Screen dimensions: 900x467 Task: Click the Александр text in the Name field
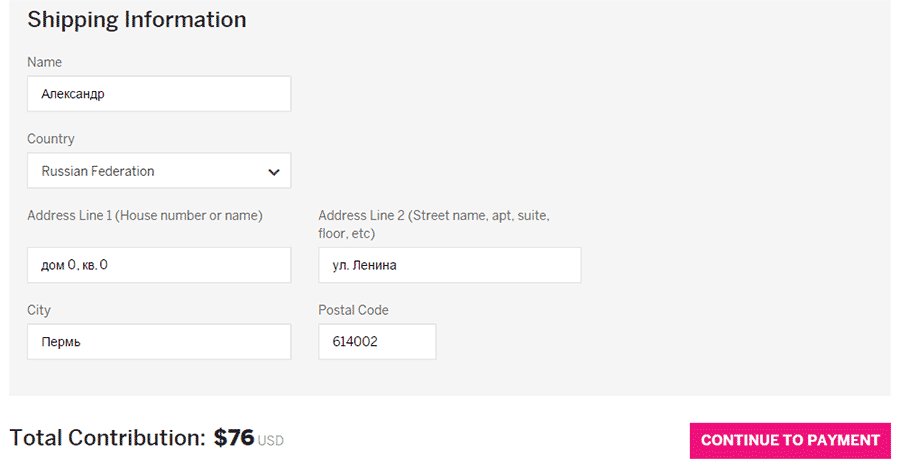(x=73, y=95)
